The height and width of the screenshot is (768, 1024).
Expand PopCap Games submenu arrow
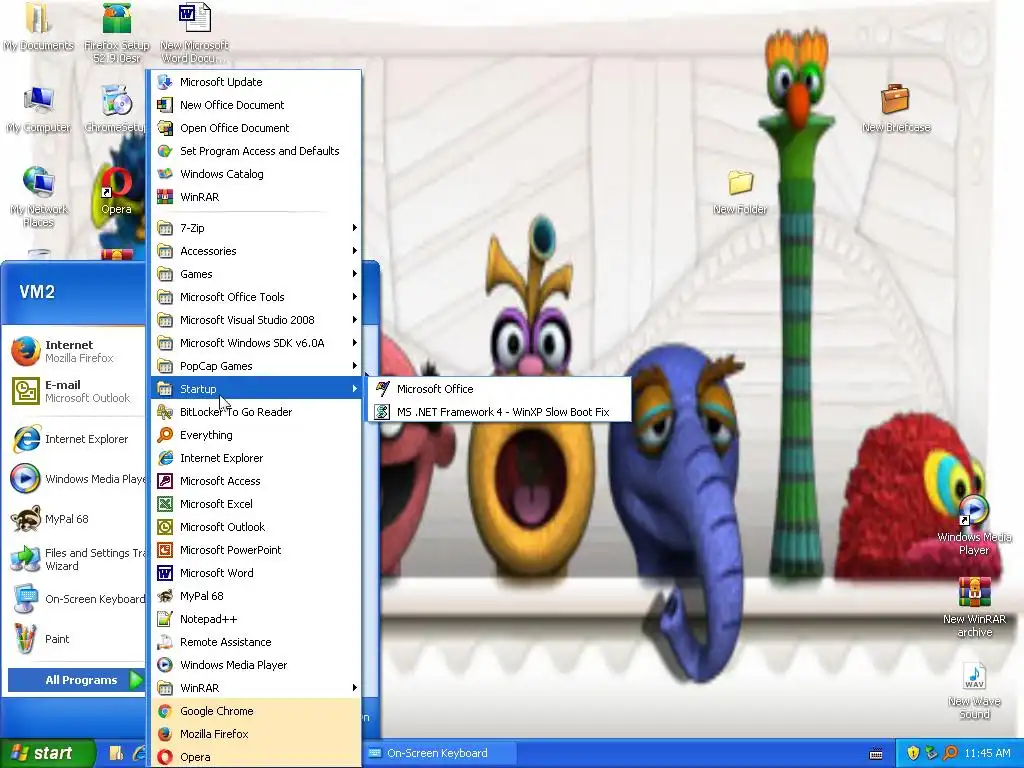355,366
